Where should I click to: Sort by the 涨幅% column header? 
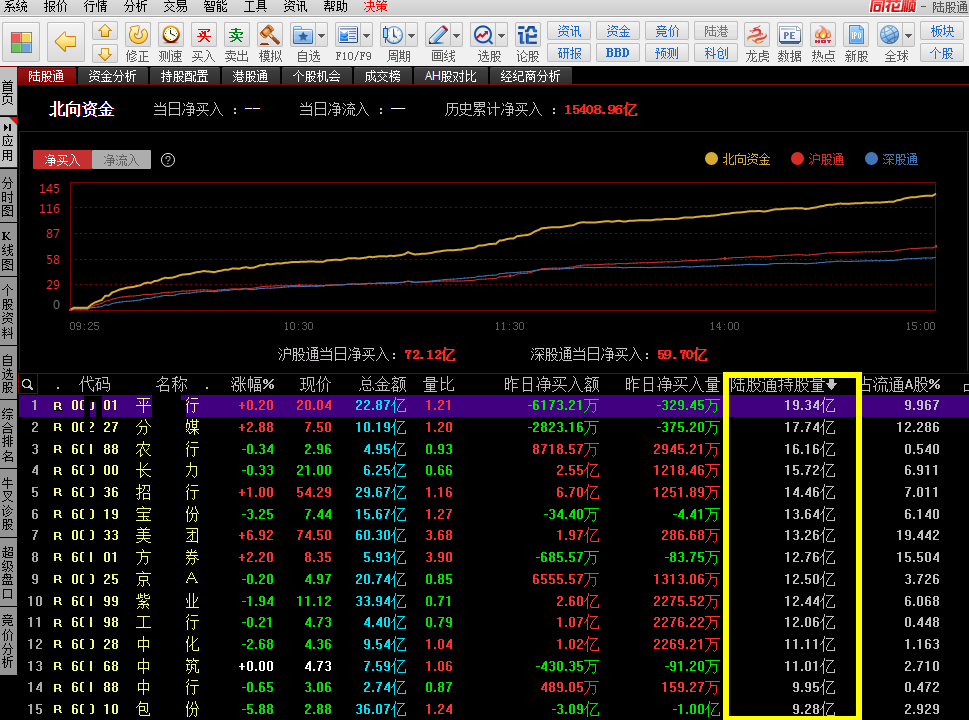(x=252, y=384)
